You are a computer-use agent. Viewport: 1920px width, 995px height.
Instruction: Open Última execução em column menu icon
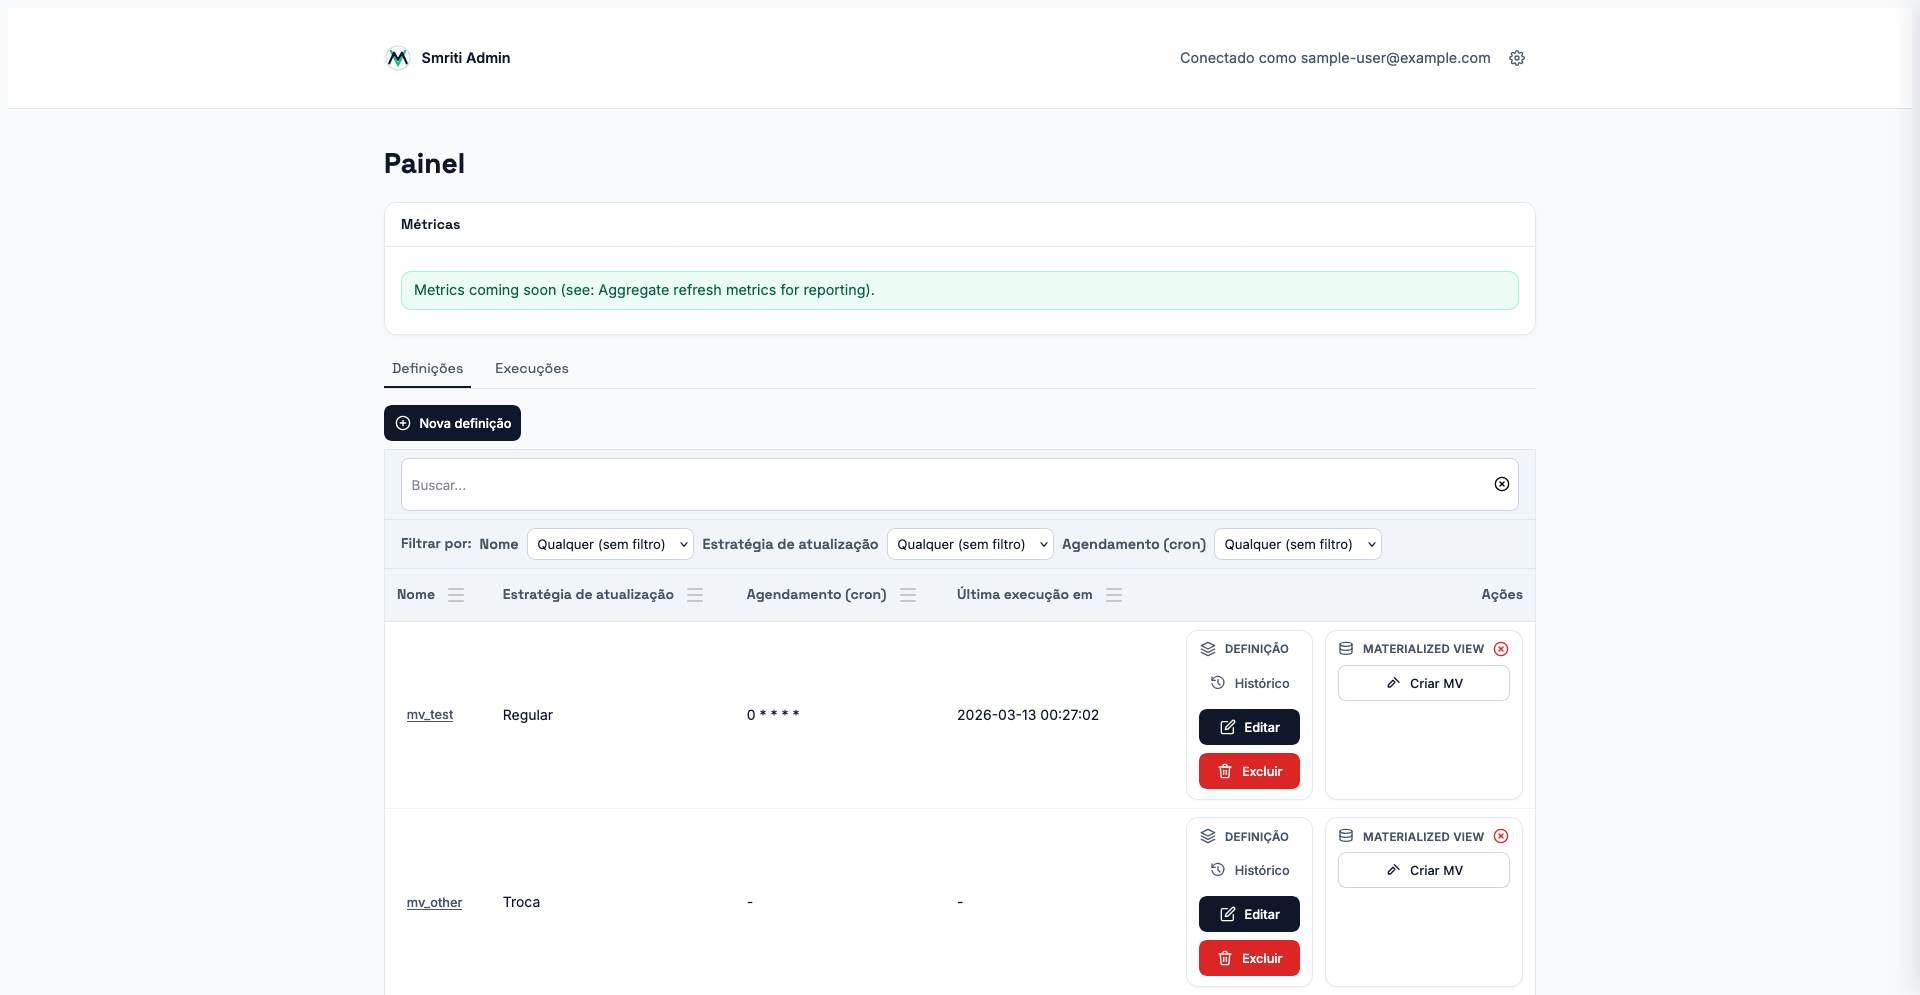[x=1114, y=595]
